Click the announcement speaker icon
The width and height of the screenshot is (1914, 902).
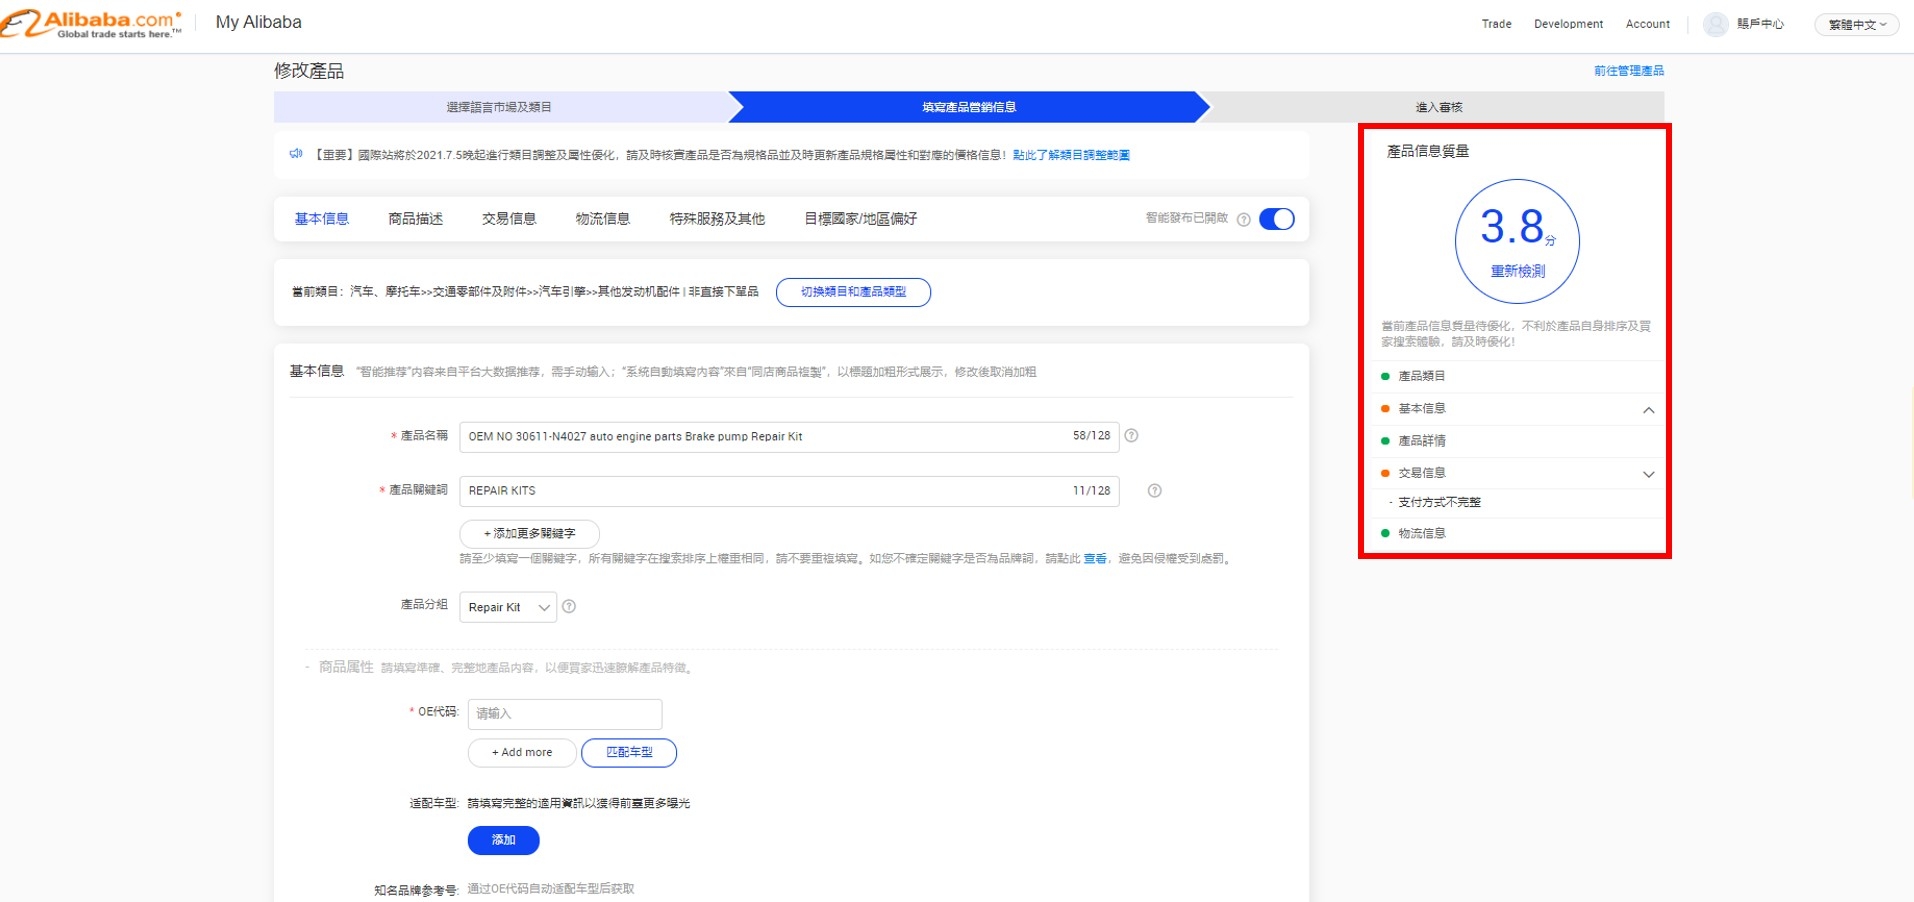296,154
